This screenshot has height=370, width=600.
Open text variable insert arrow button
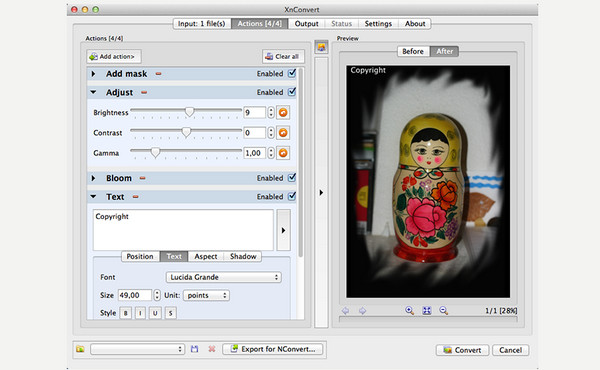(x=284, y=230)
